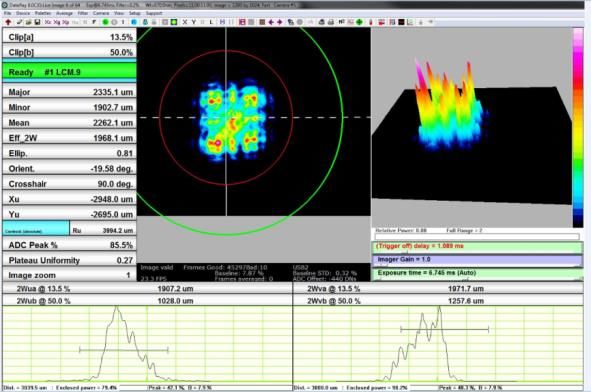This screenshot has width=591, height=392.
Task: Click the green plus toolbar icon
Action: (359, 22)
